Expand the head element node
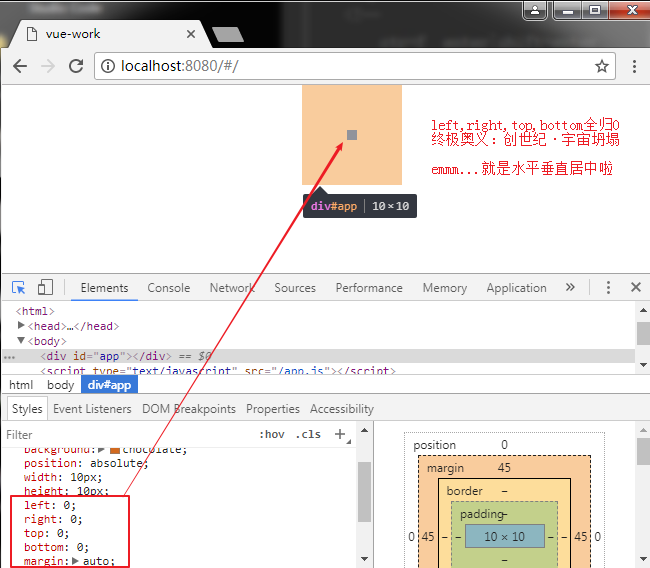Screen dimensions: 650x568 21,325
